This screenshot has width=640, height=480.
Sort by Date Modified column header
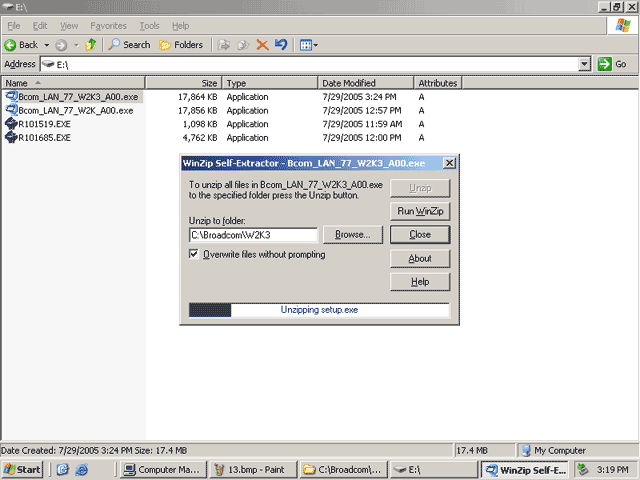[x=366, y=83]
